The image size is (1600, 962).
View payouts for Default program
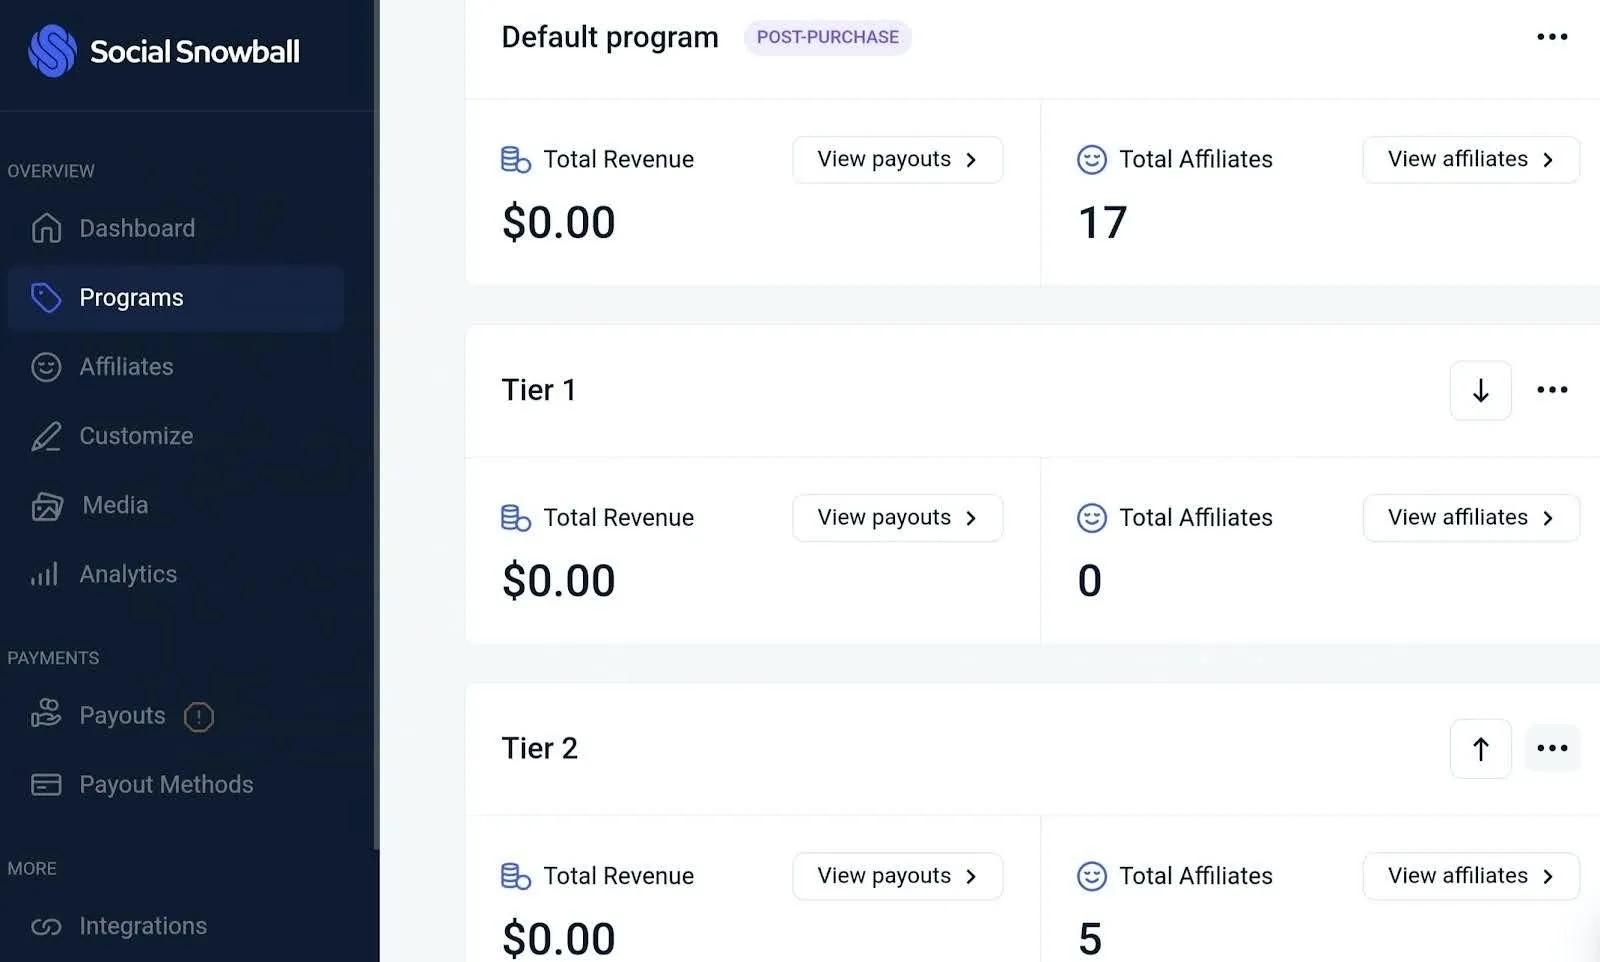coord(897,159)
